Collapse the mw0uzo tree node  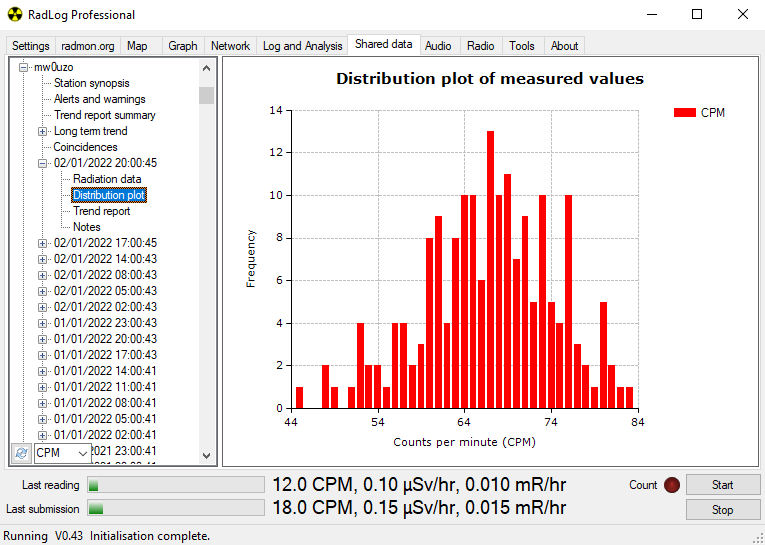tap(23, 67)
